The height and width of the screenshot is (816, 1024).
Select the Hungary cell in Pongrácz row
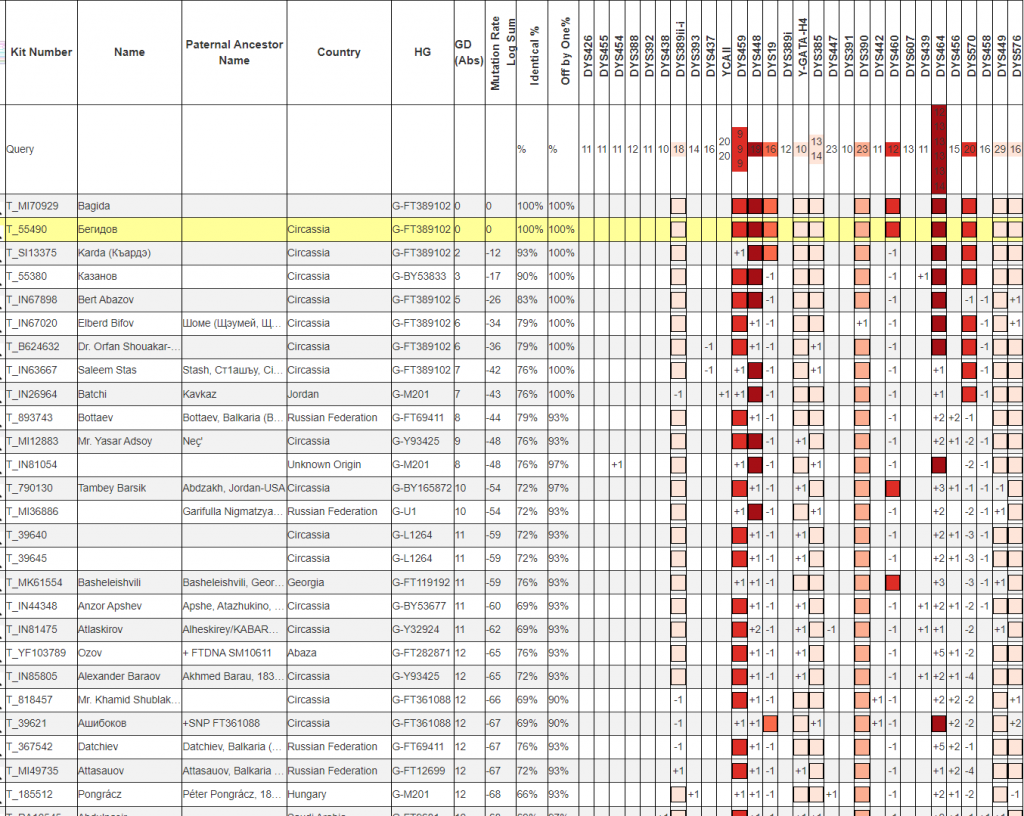(309, 794)
